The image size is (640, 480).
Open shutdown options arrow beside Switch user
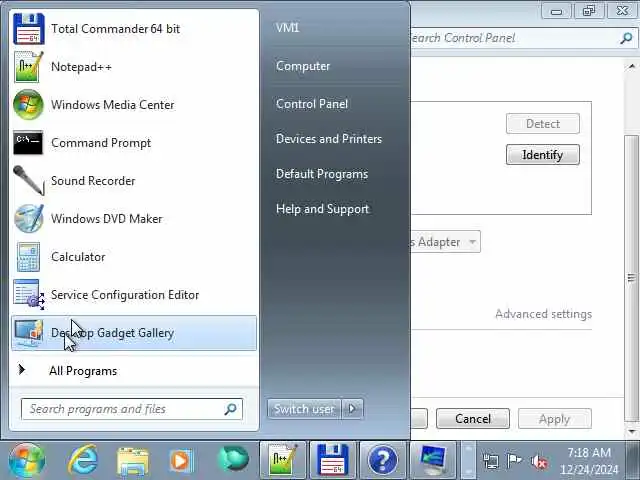352,409
